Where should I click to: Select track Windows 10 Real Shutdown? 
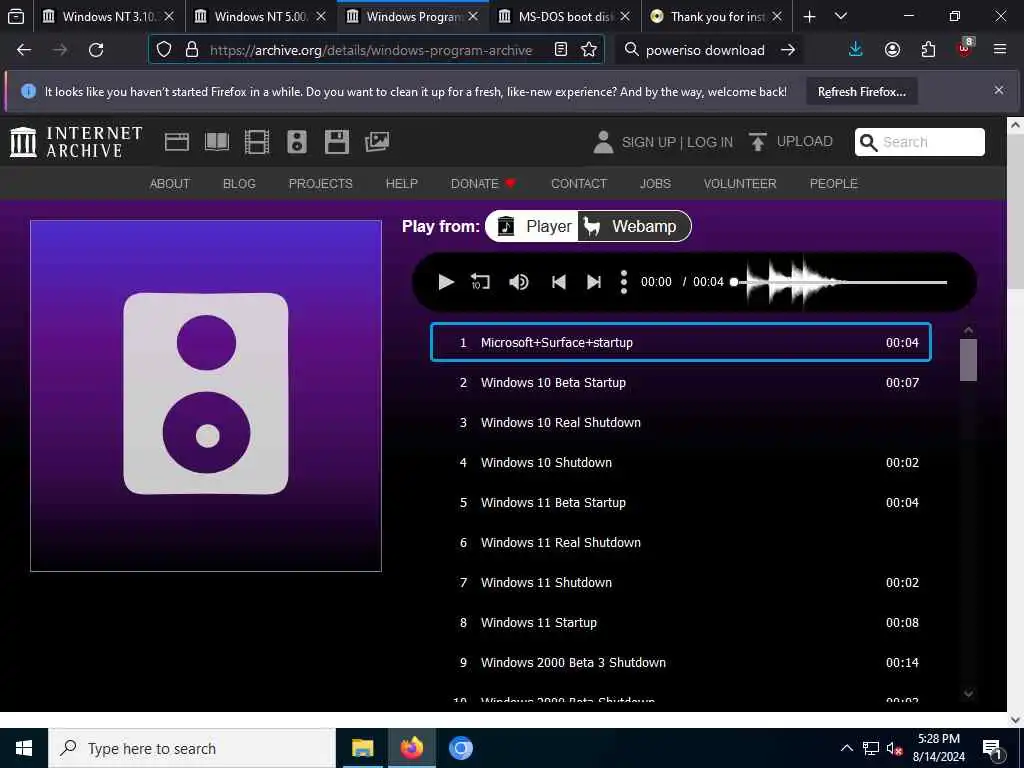[x=680, y=423]
